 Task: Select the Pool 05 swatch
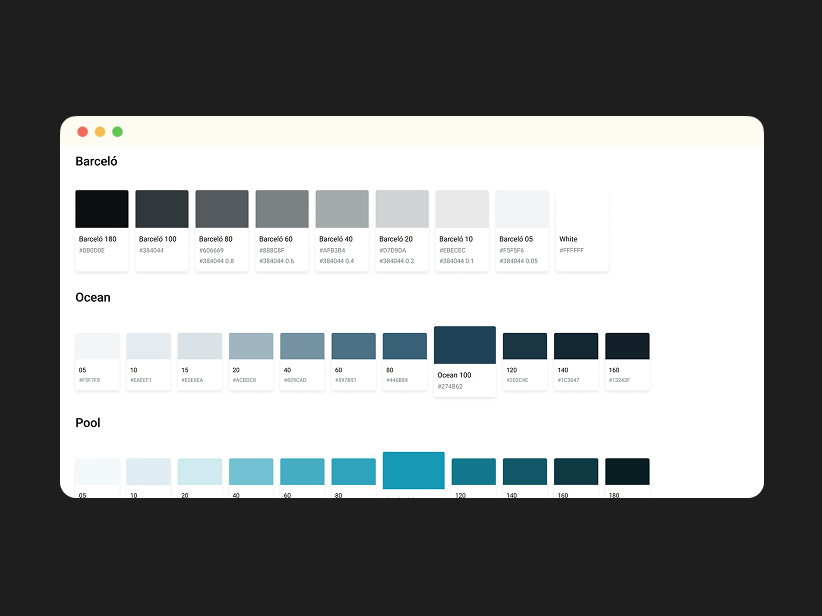pyautogui.click(x=98, y=471)
